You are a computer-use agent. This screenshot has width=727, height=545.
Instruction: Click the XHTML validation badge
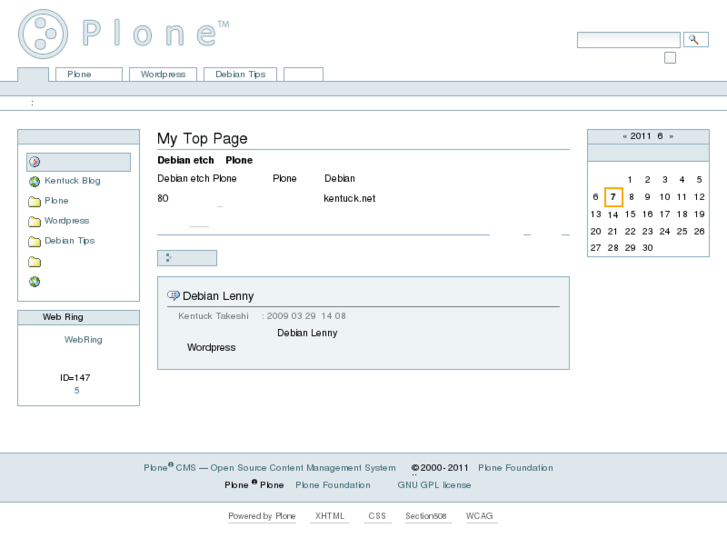click(330, 516)
